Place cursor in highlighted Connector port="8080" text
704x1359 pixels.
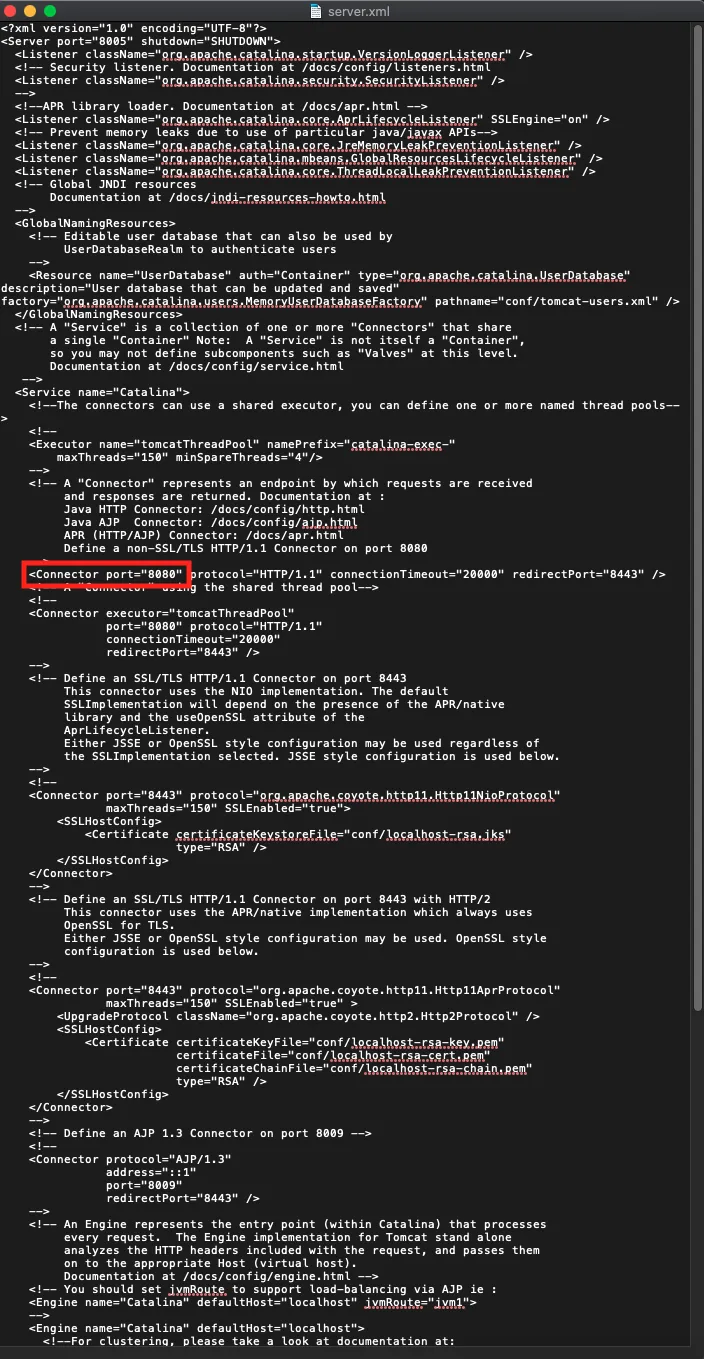coord(106,575)
